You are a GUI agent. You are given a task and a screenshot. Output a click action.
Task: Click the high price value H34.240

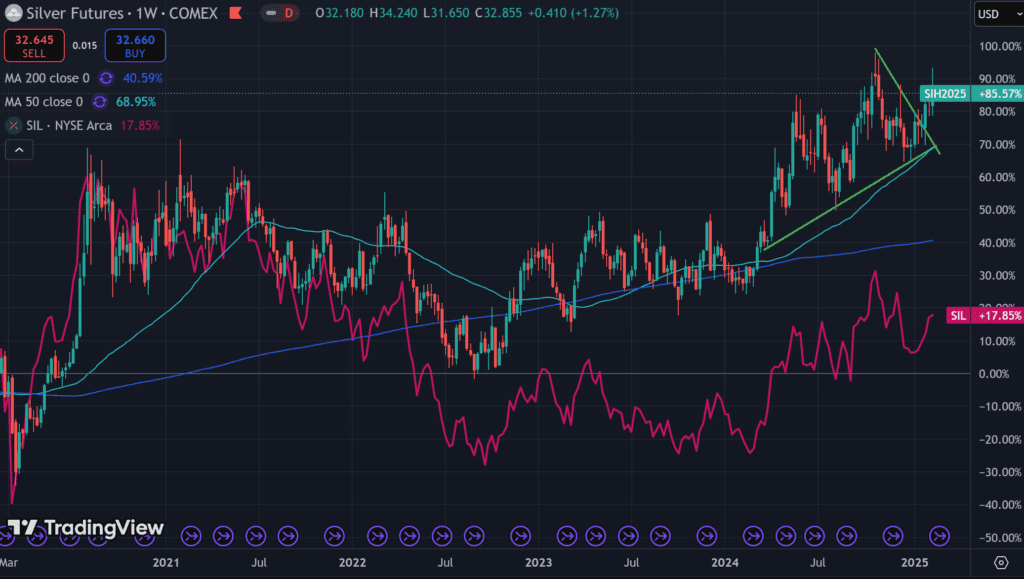(x=393, y=13)
